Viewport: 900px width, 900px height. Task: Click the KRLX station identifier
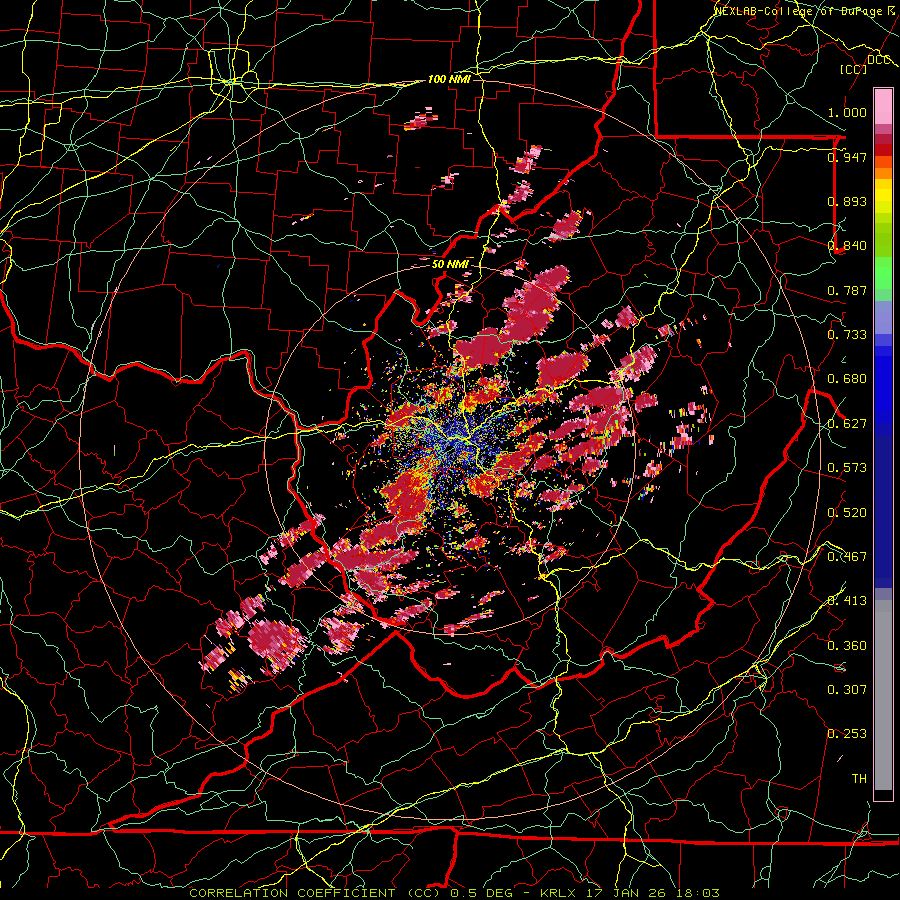[x=559, y=893]
